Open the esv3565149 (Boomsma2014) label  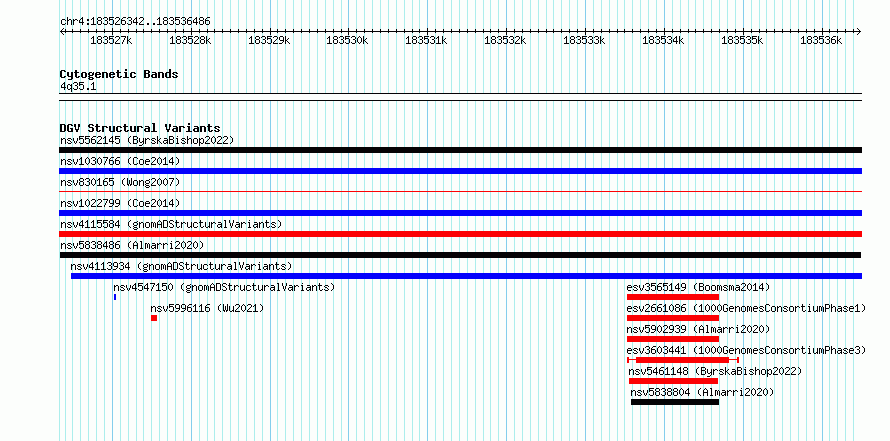[698, 287]
